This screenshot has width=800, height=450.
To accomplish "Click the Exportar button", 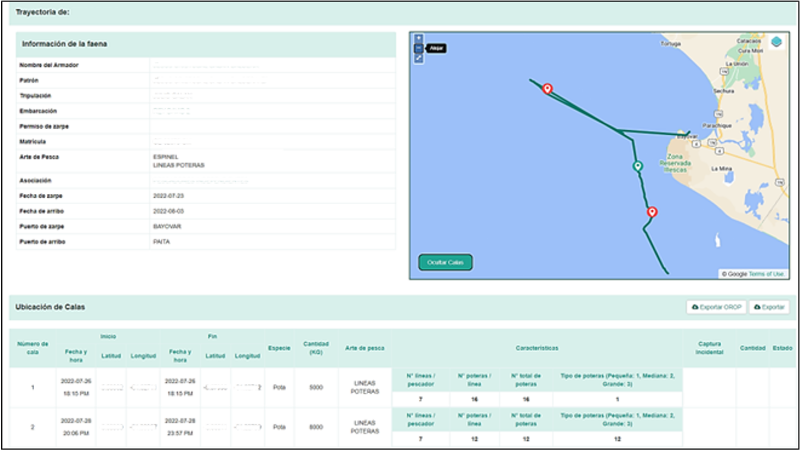I will point(769,307).
